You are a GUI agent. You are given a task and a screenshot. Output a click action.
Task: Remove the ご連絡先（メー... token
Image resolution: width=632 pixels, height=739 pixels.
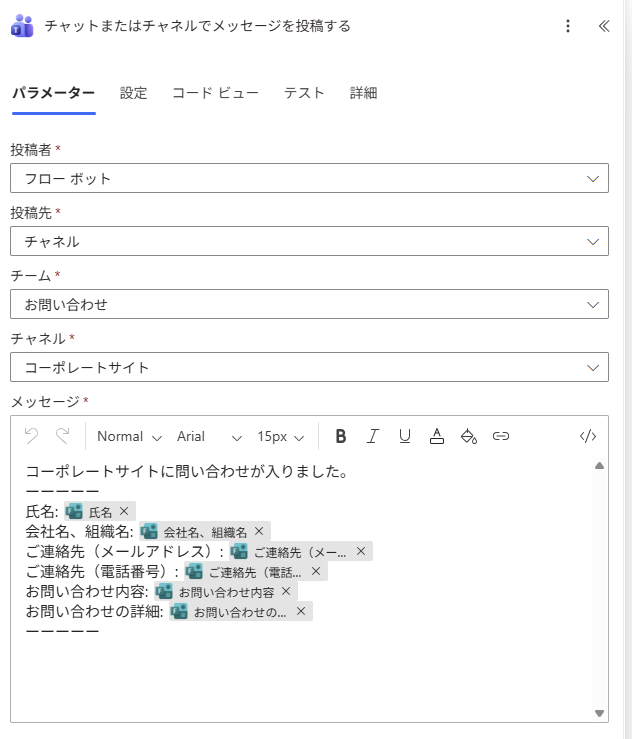361,551
